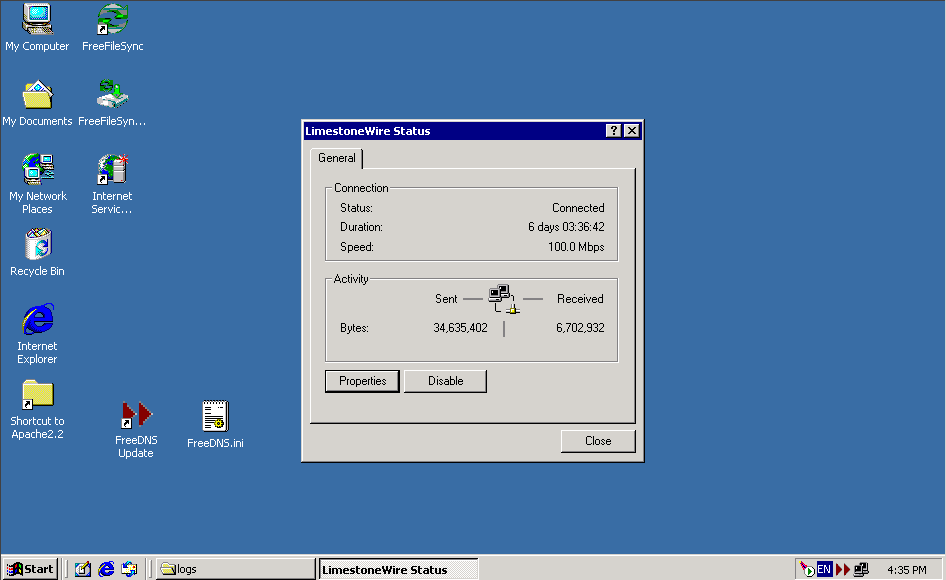
Task: Select the Recycle Bin icon
Action: [x=37, y=244]
